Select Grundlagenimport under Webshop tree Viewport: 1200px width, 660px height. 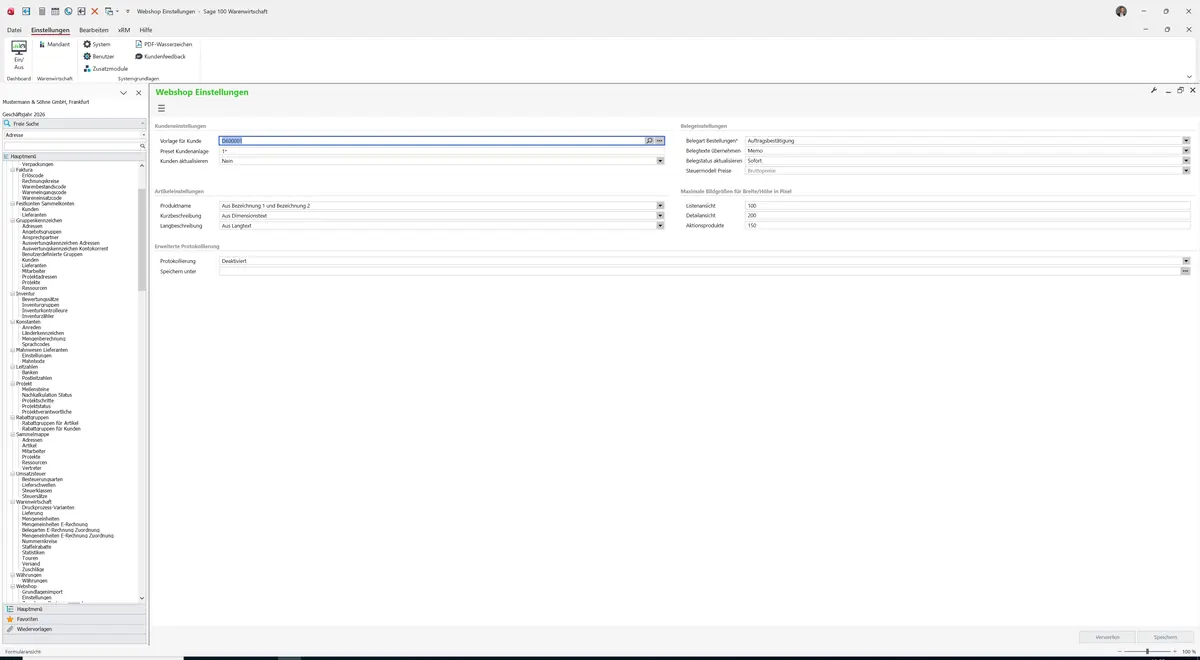[42, 592]
